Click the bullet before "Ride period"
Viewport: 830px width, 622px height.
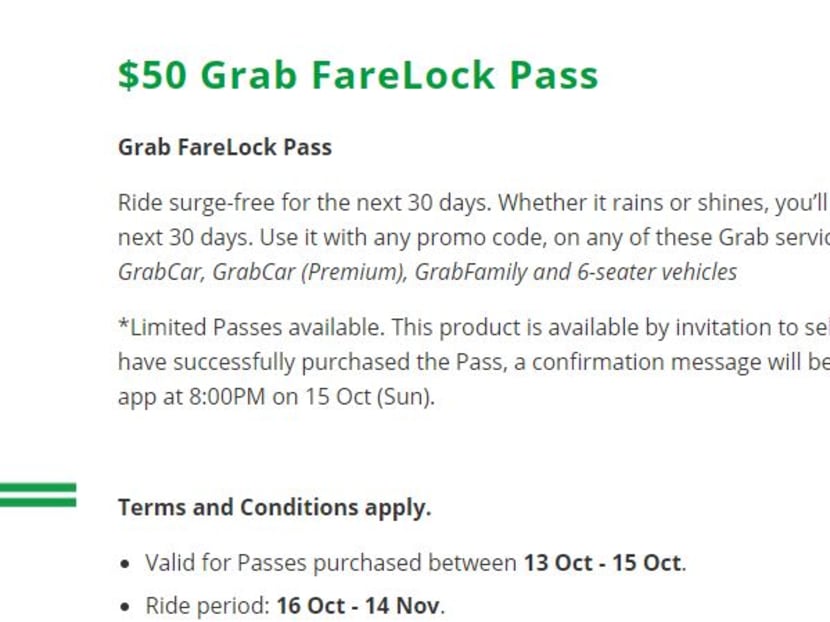(125, 607)
